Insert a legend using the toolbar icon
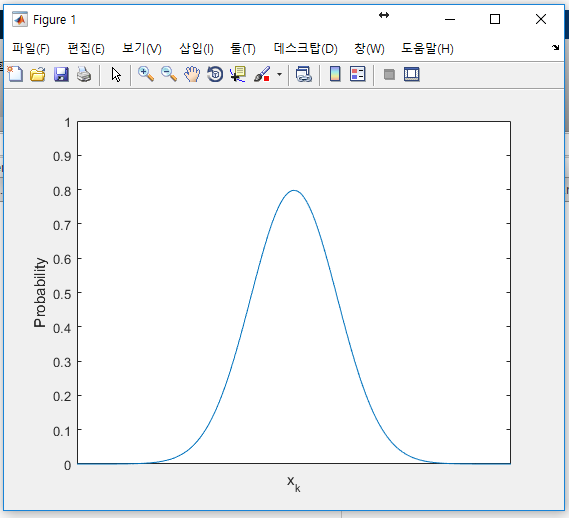Image resolution: width=569 pixels, height=518 pixels. pos(357,74)
